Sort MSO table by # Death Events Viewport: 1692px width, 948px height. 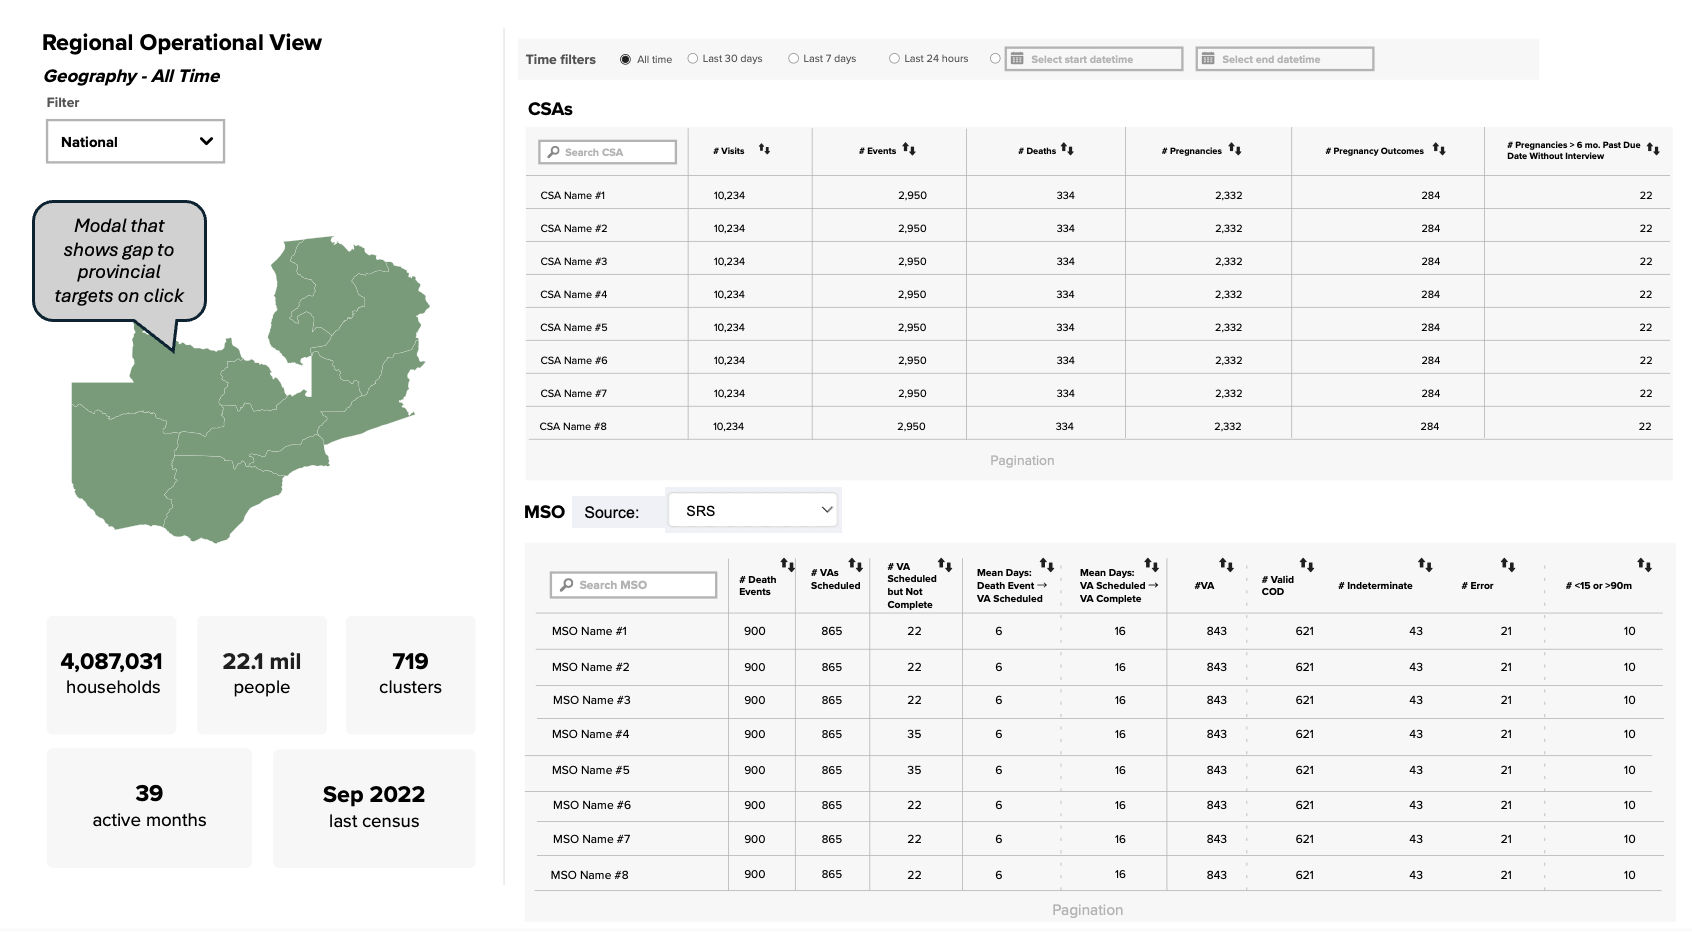pos(787,565)
